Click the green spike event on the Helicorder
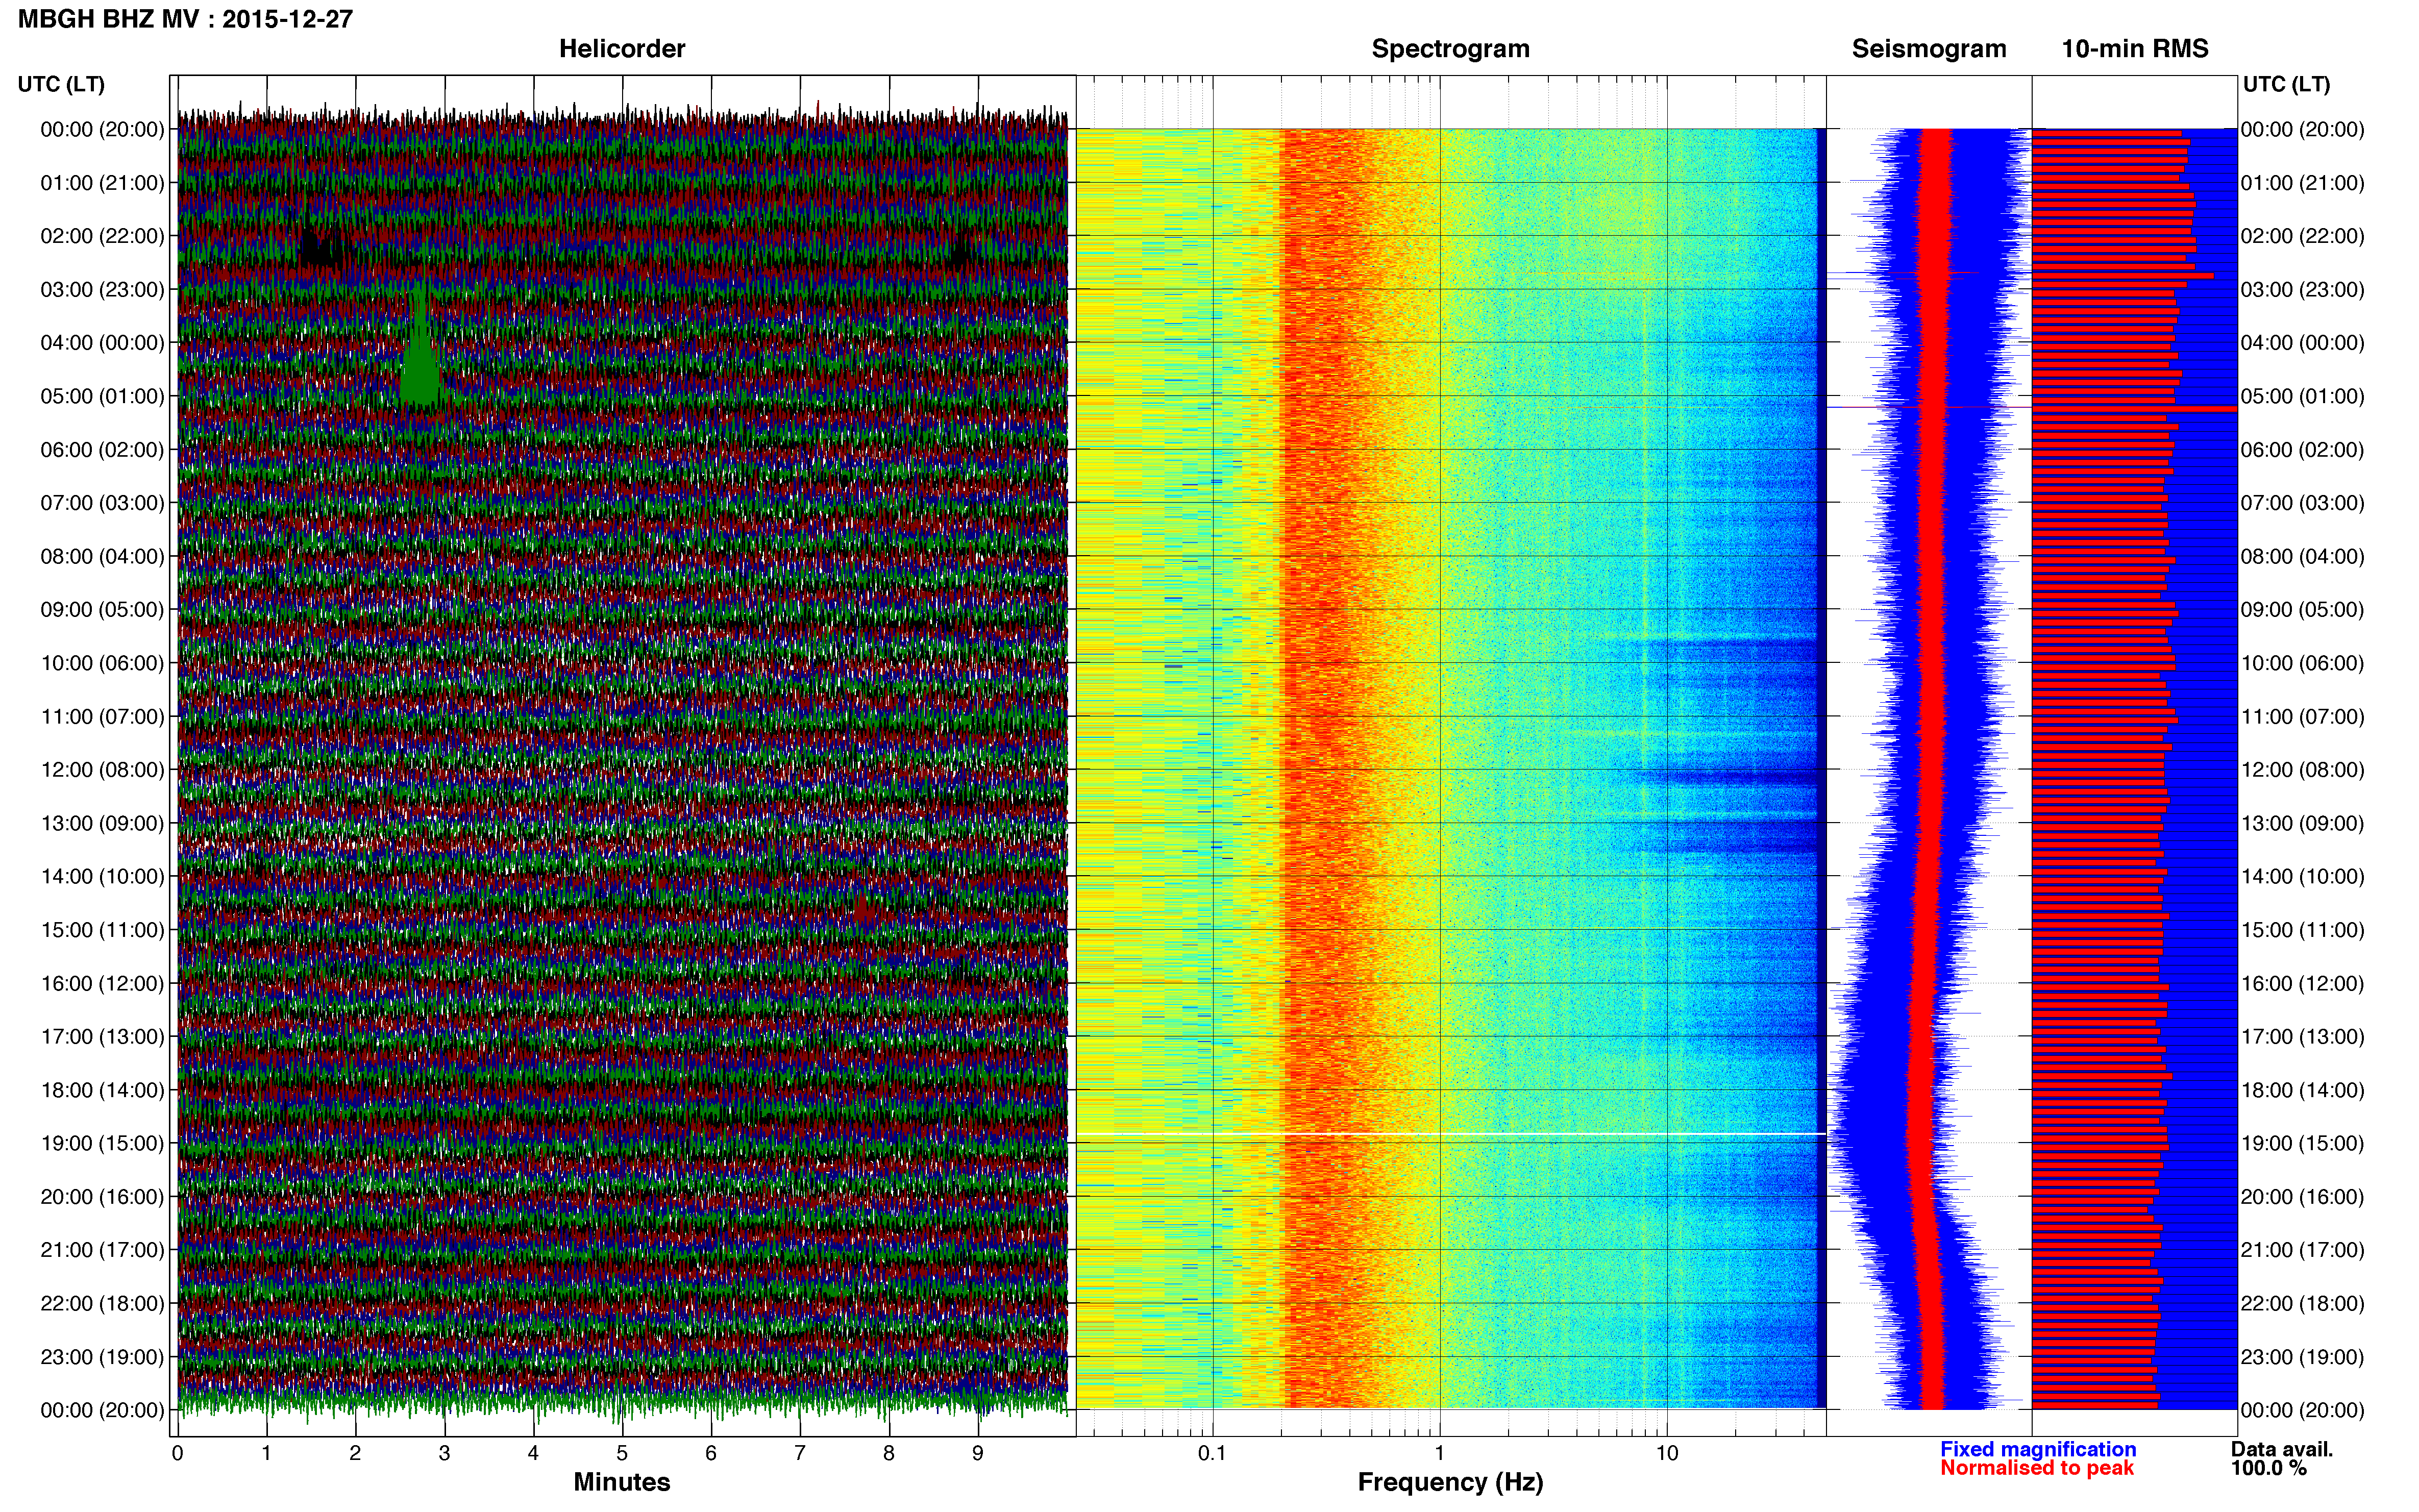 tap(420, 345)
